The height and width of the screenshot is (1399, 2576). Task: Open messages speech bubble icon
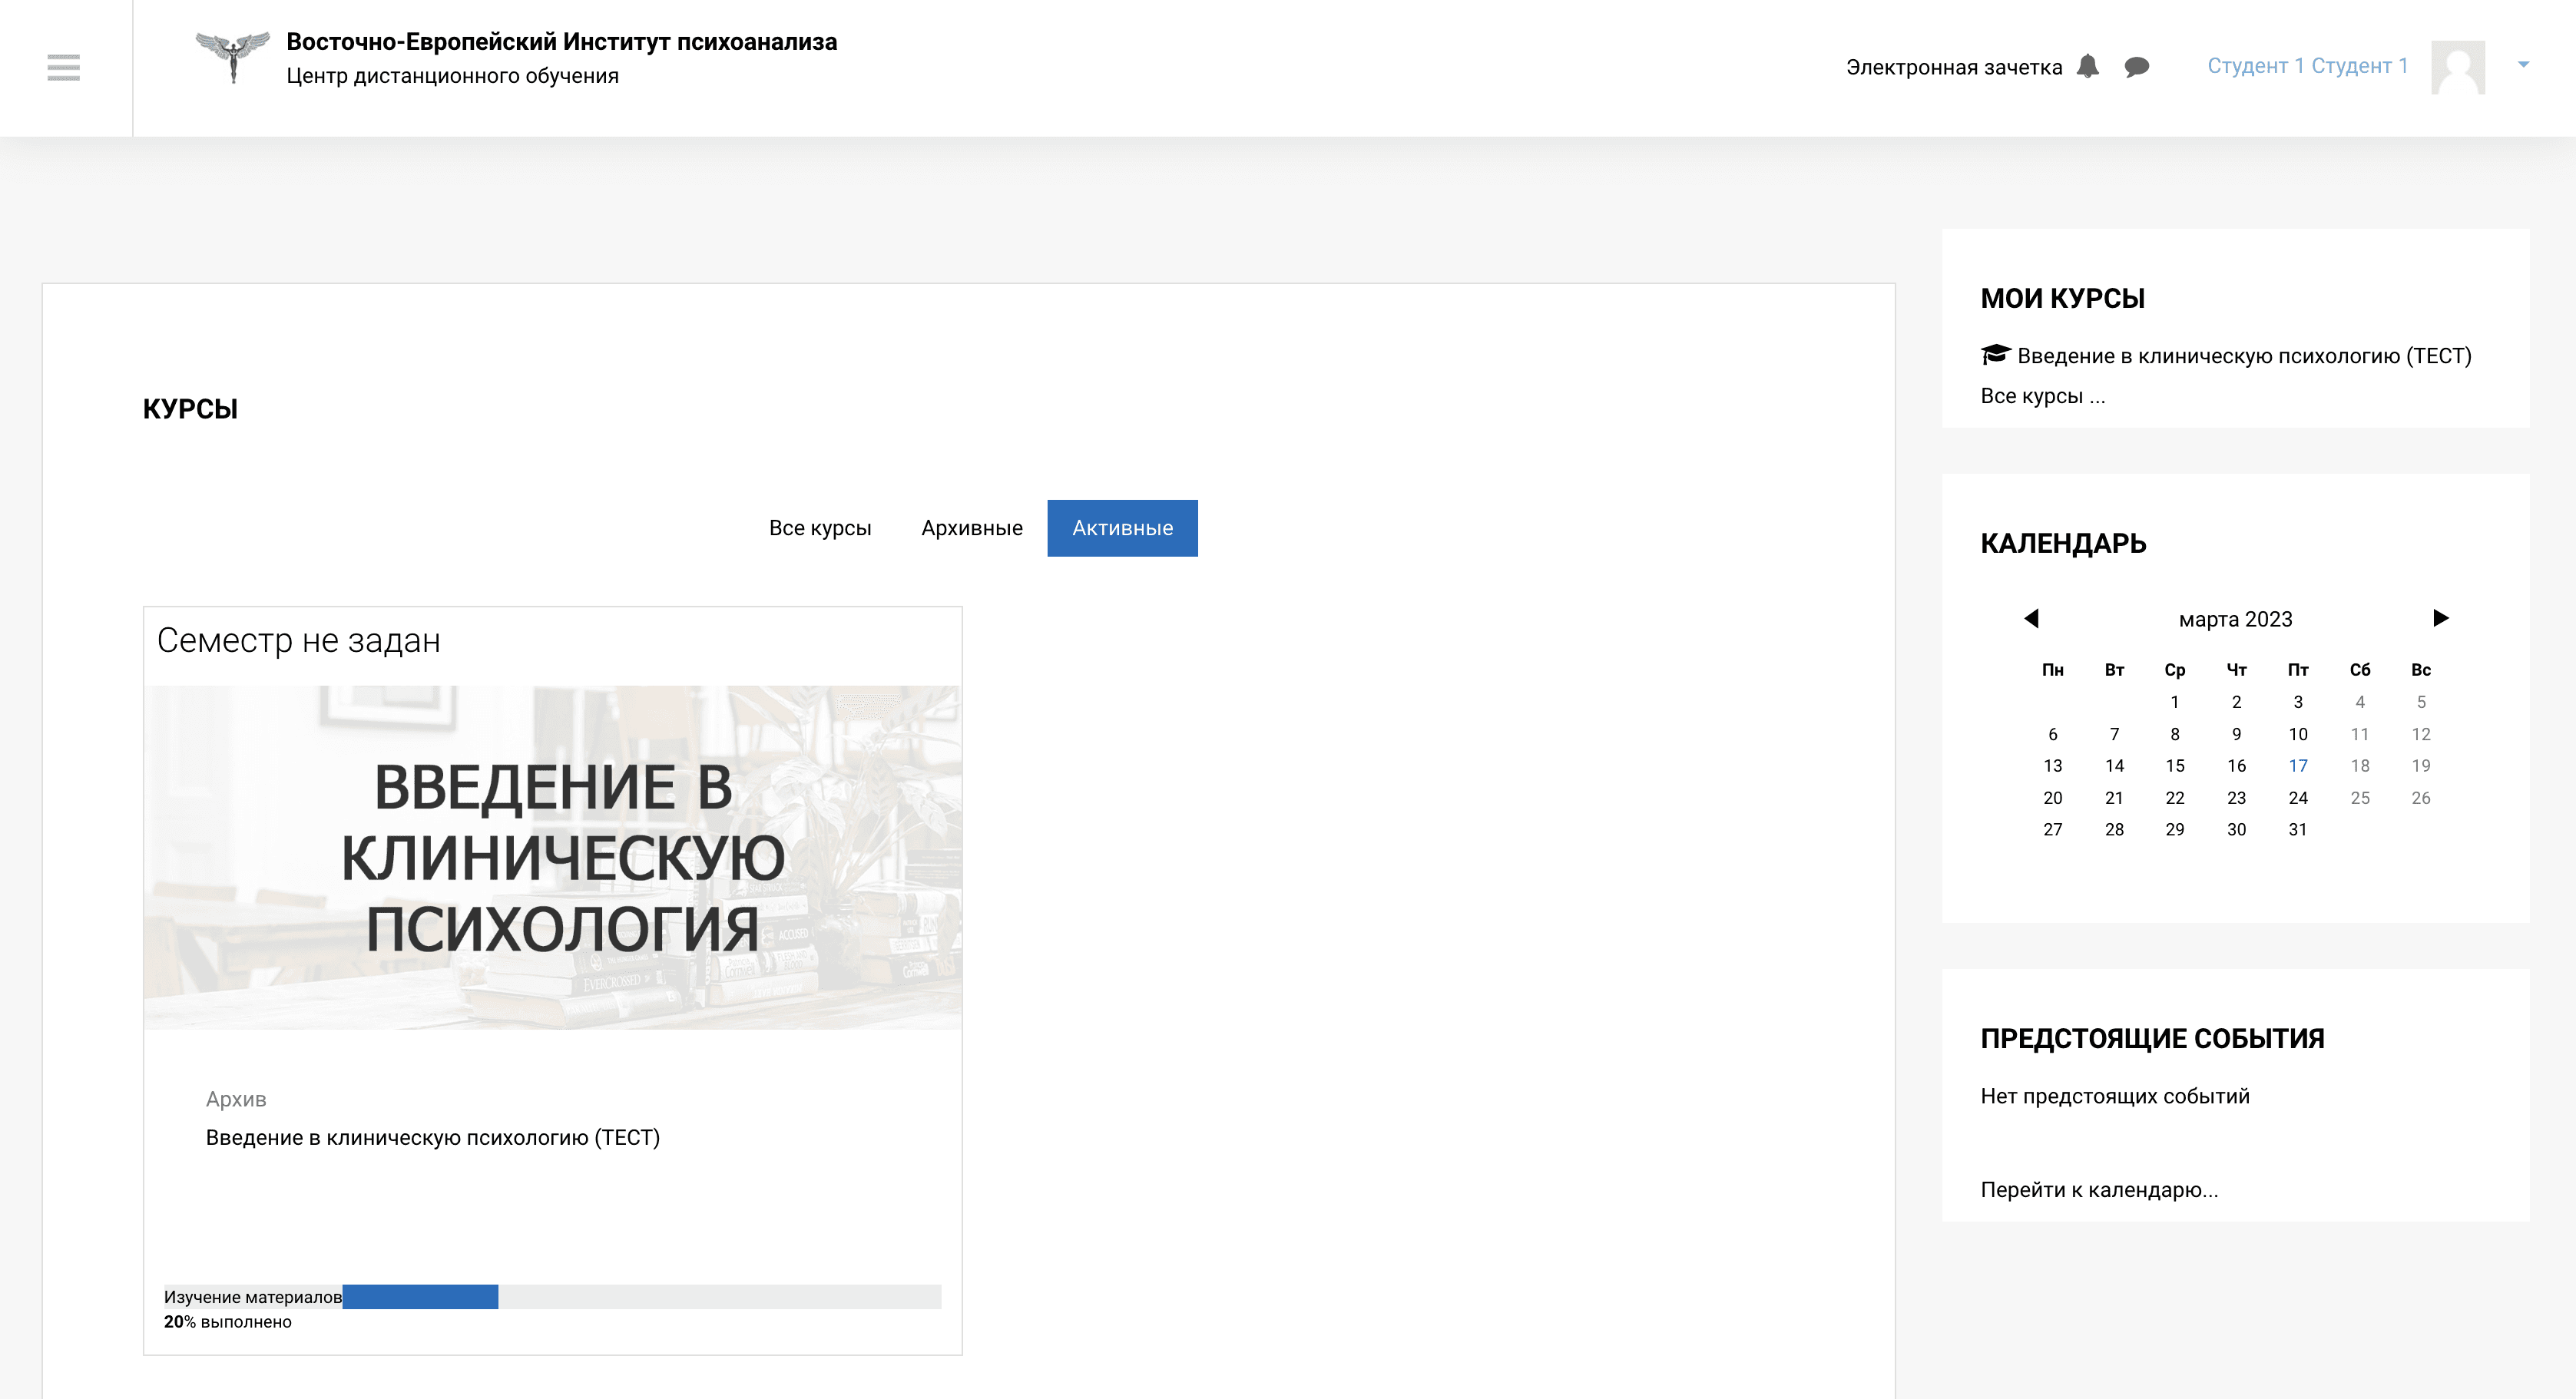(2136, 67)
